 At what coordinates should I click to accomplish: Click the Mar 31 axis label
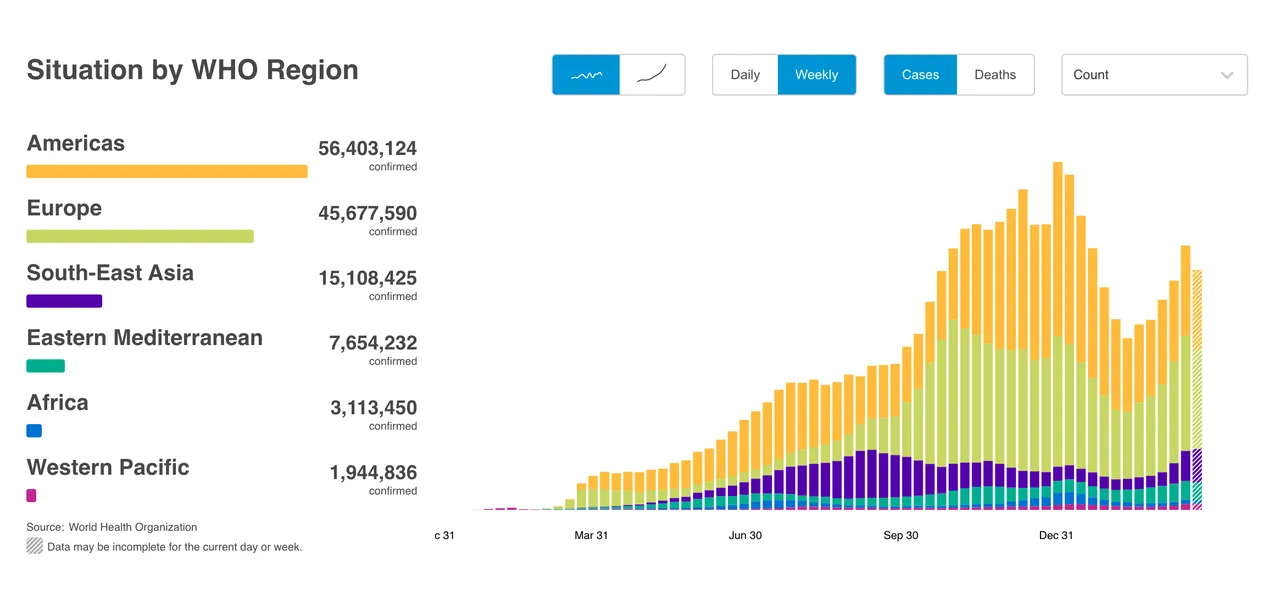click(591, 536)
